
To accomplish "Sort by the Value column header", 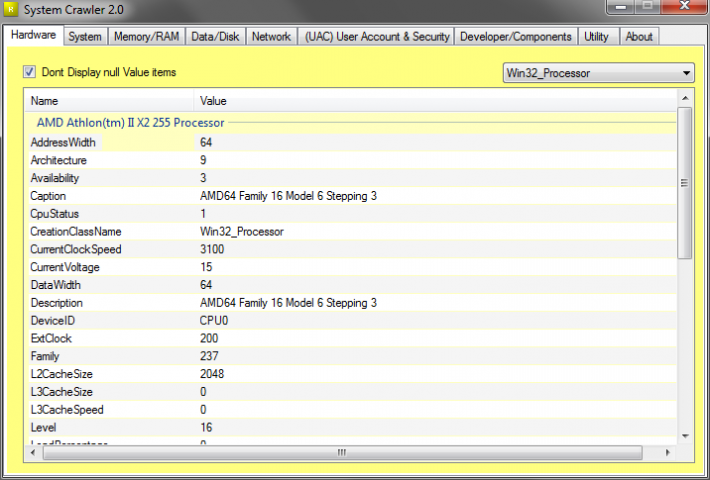I will pos(435,101).
